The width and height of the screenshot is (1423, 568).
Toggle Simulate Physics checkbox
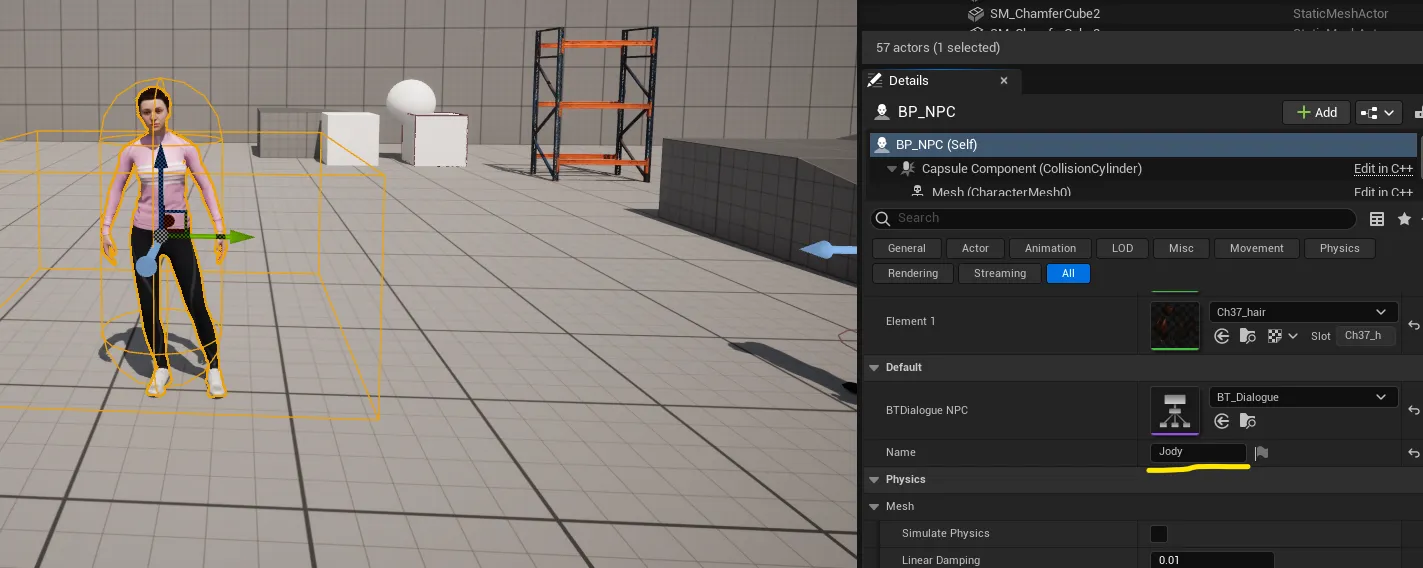pos(1159,533)
